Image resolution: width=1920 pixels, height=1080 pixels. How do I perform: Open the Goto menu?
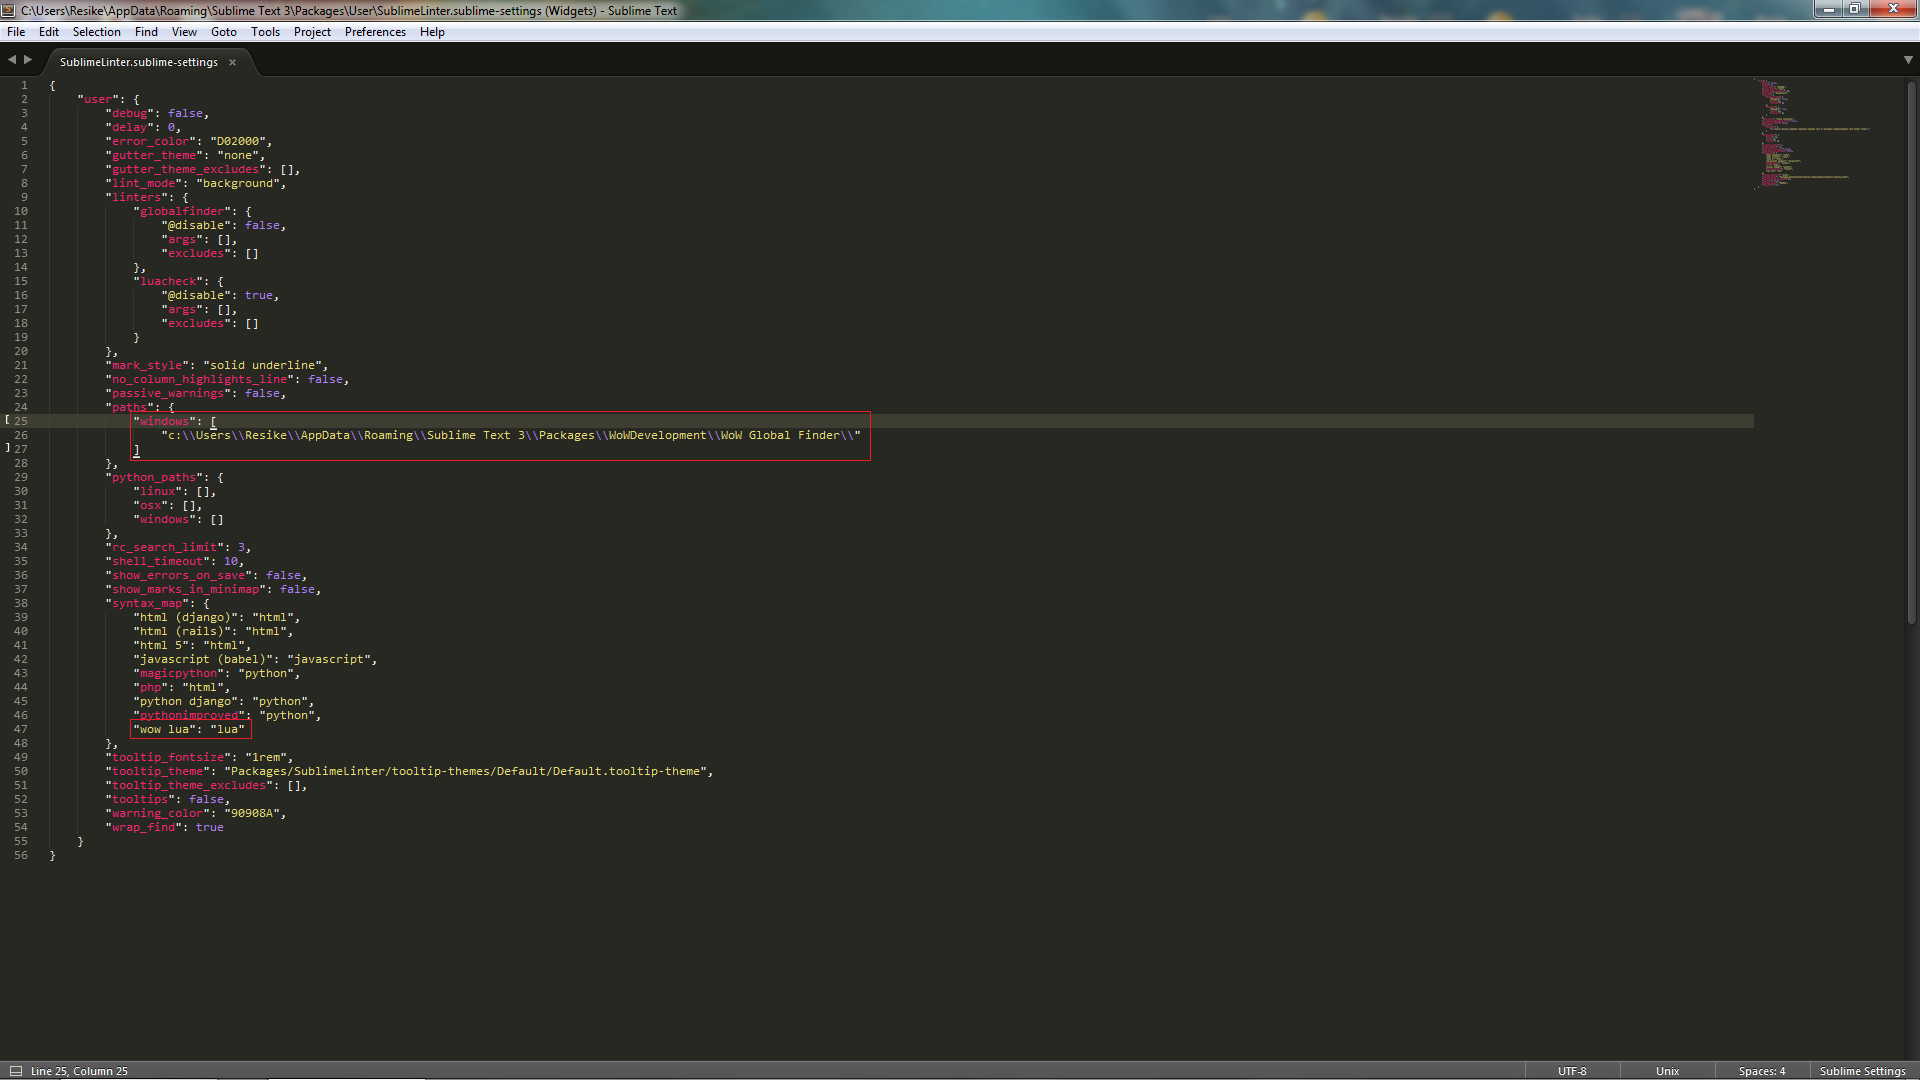(223, 32)
